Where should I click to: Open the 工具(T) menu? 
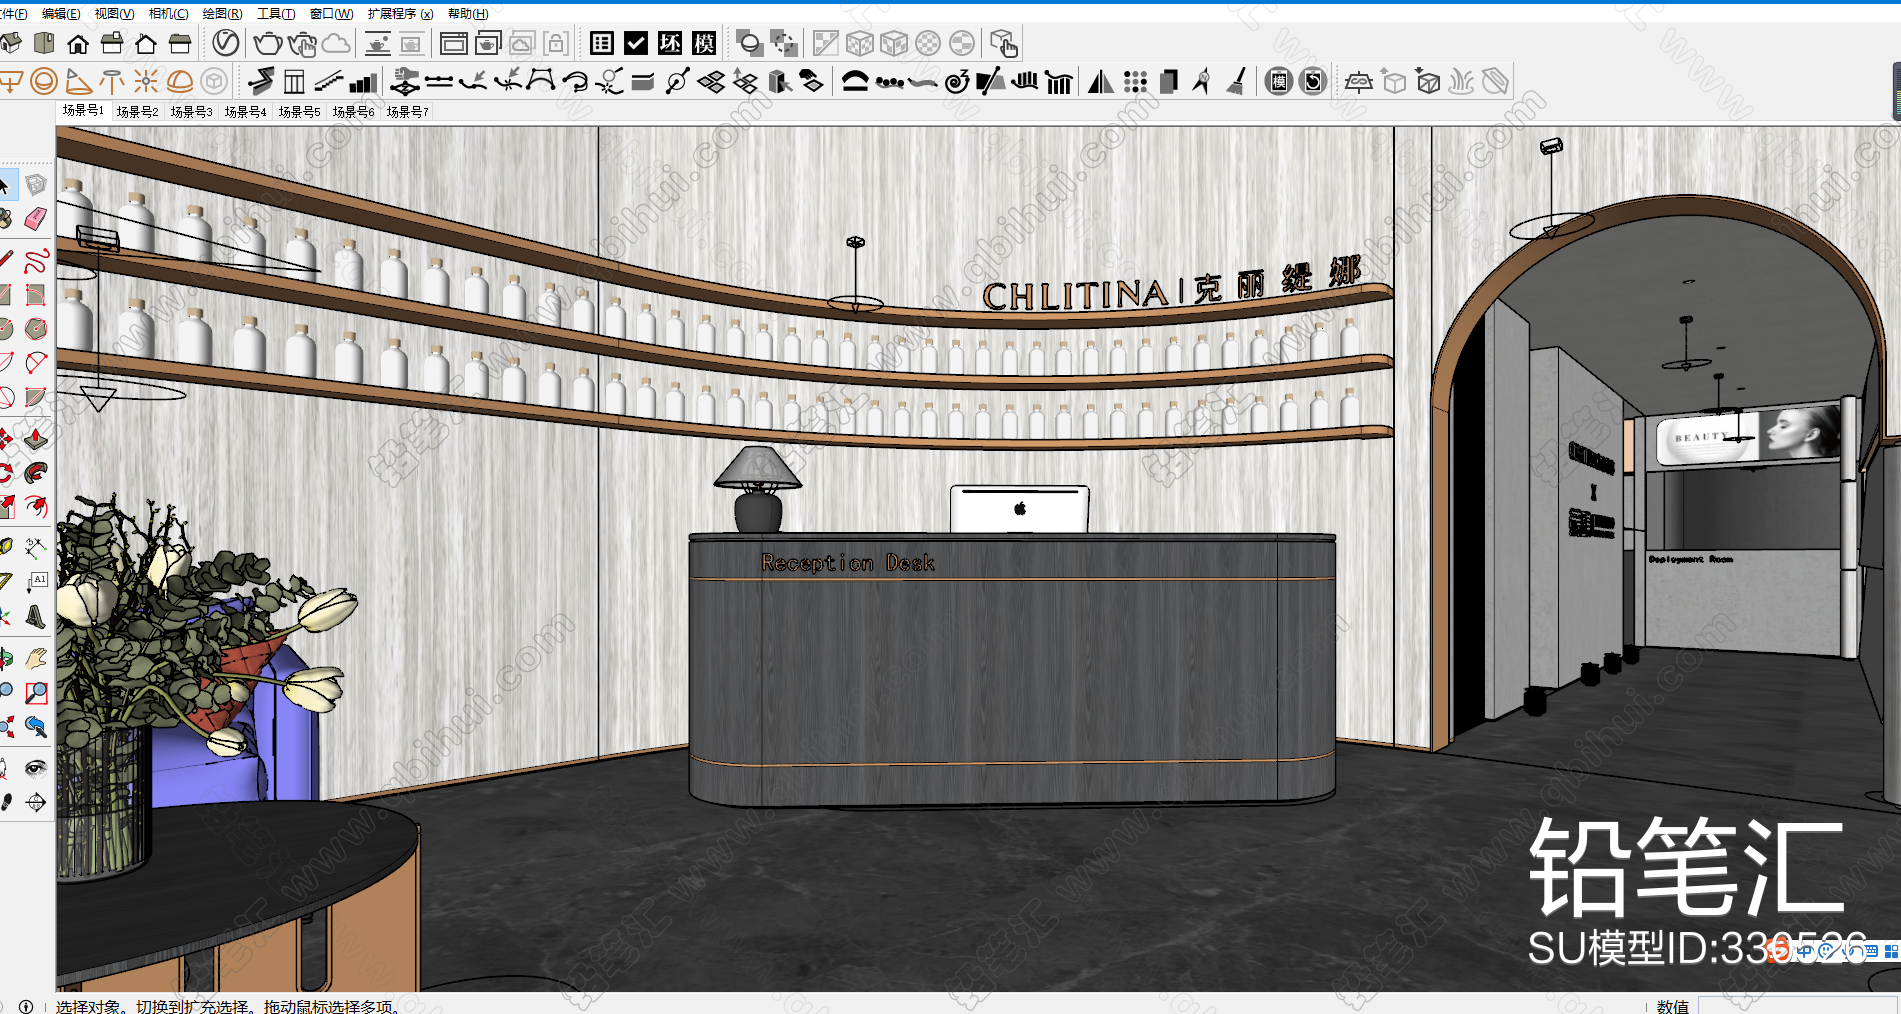(x=276, y=13)
